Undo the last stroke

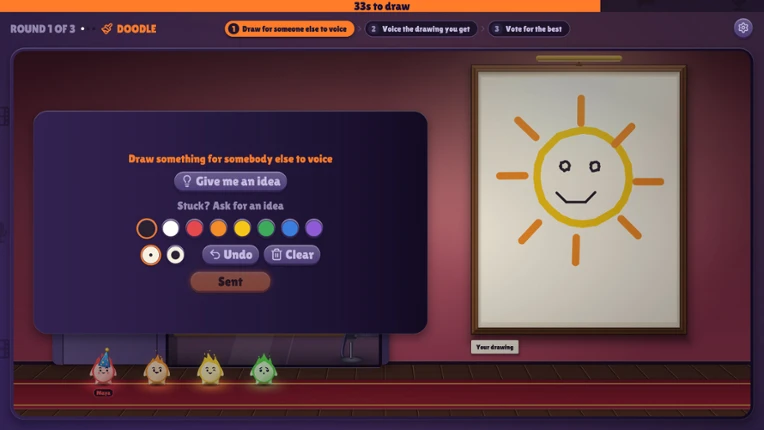tap(230, 255)
